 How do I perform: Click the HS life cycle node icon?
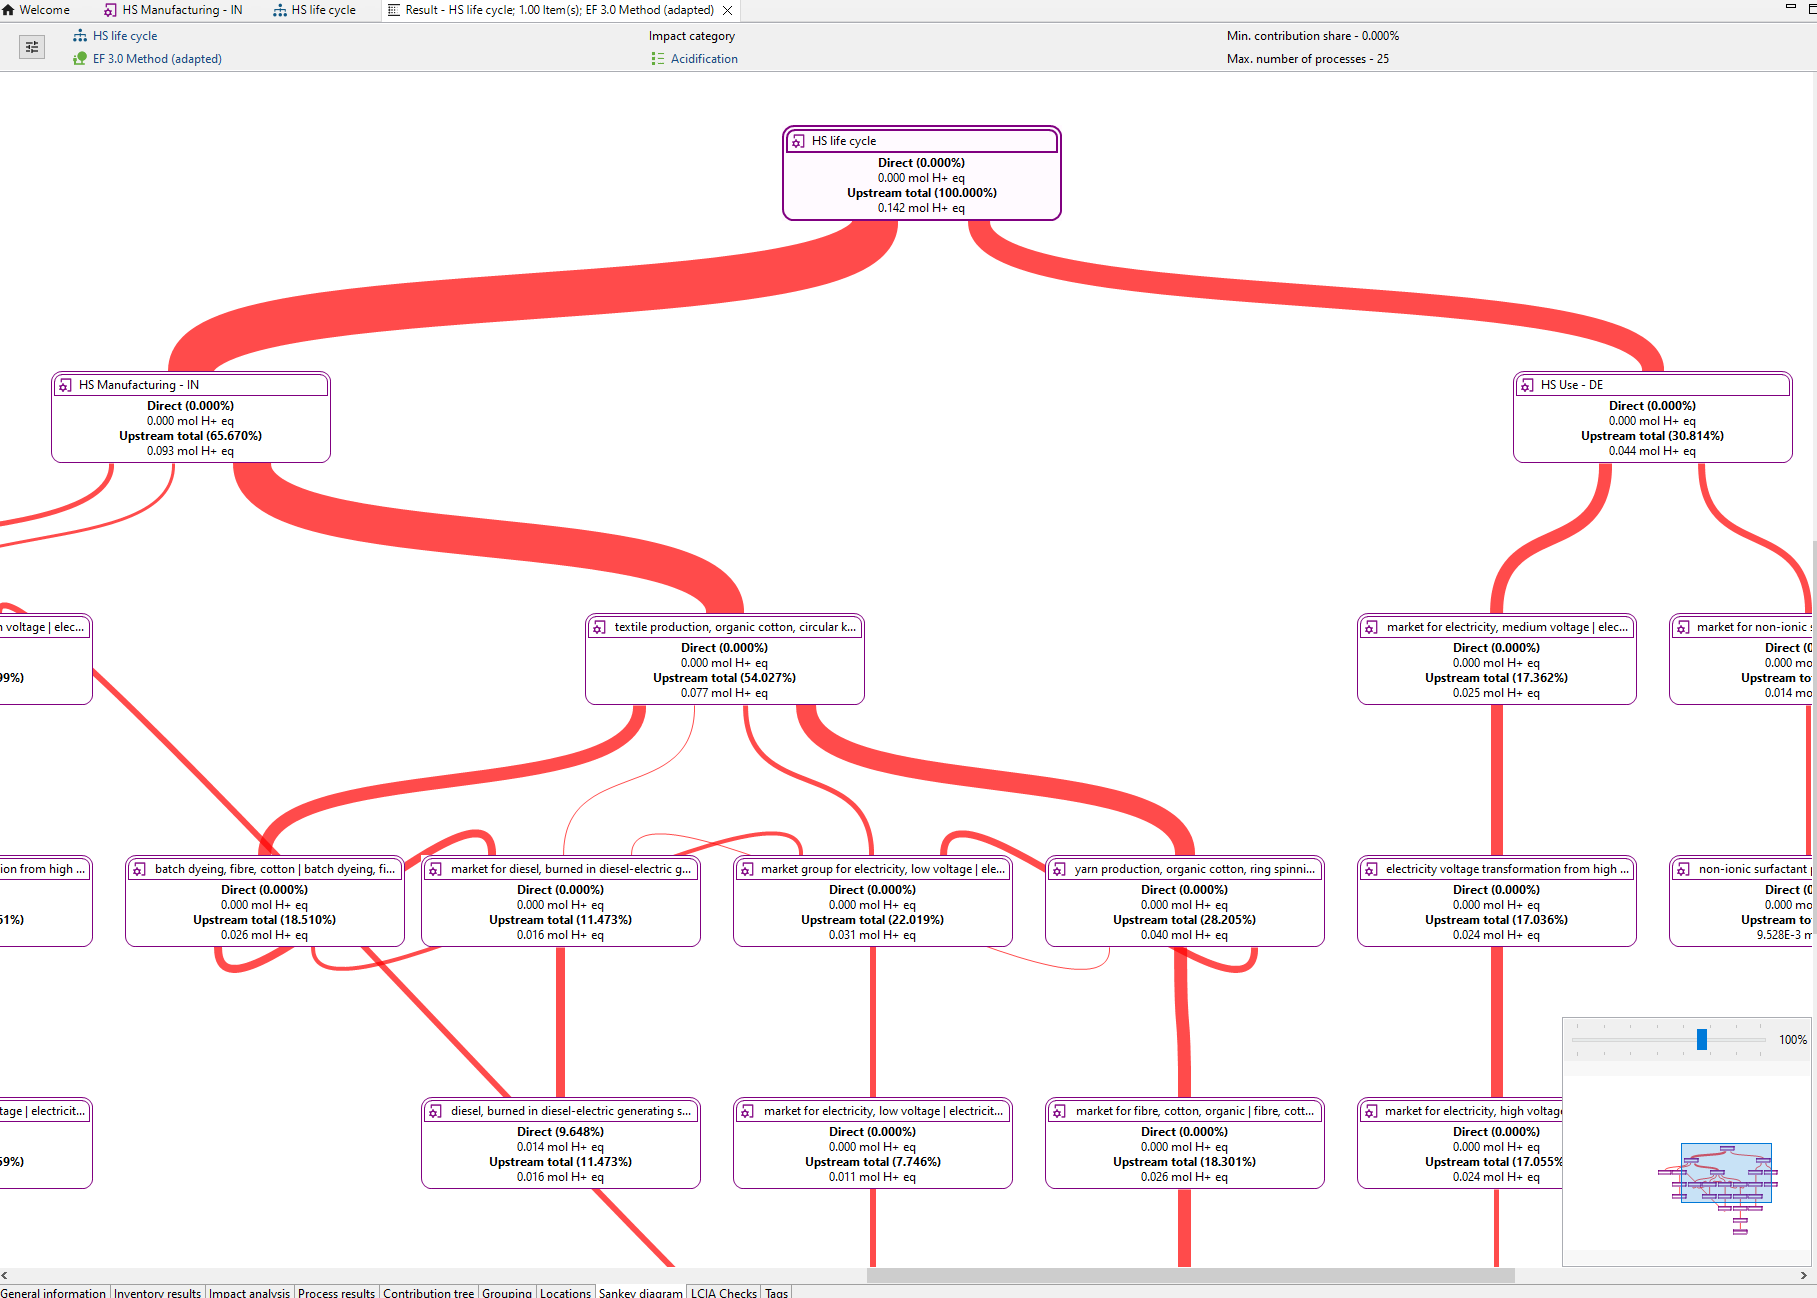(x=797, y=142)
